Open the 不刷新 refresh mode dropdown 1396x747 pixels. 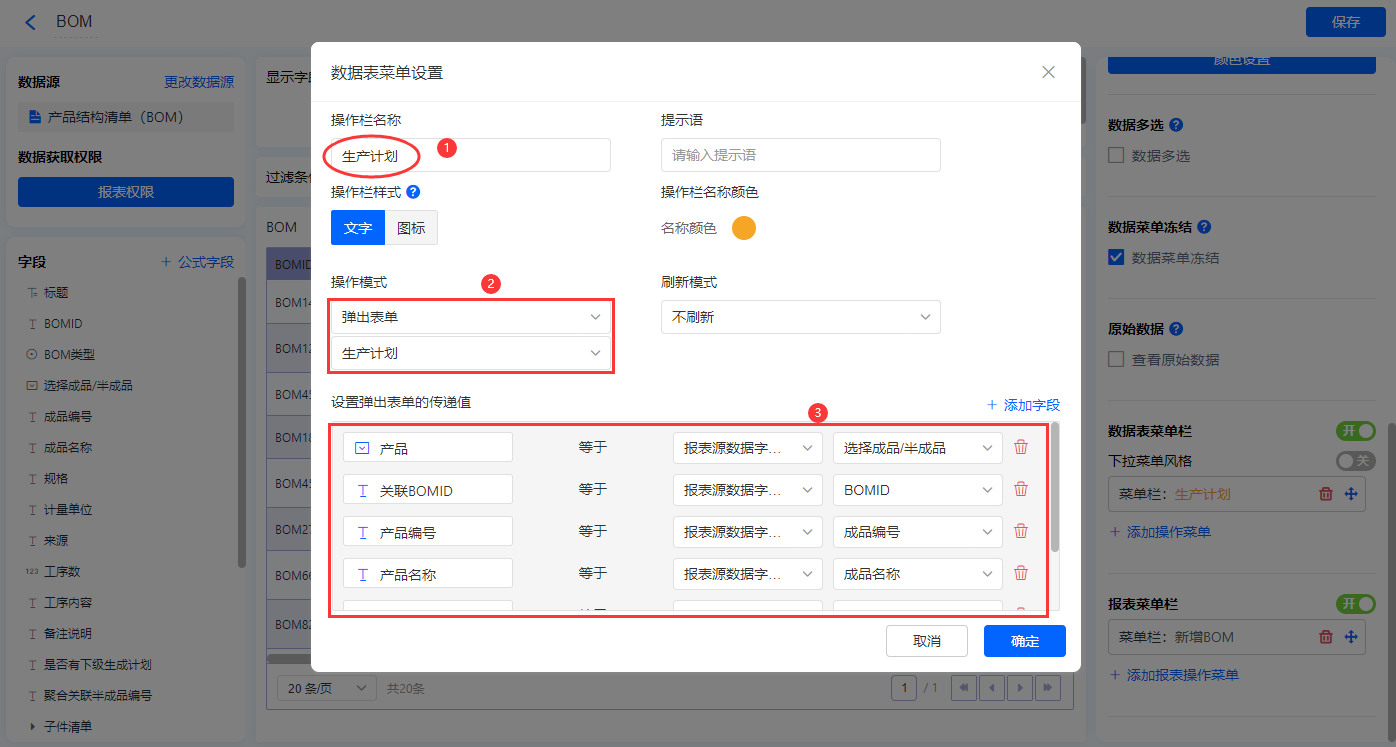coord(800,317)
